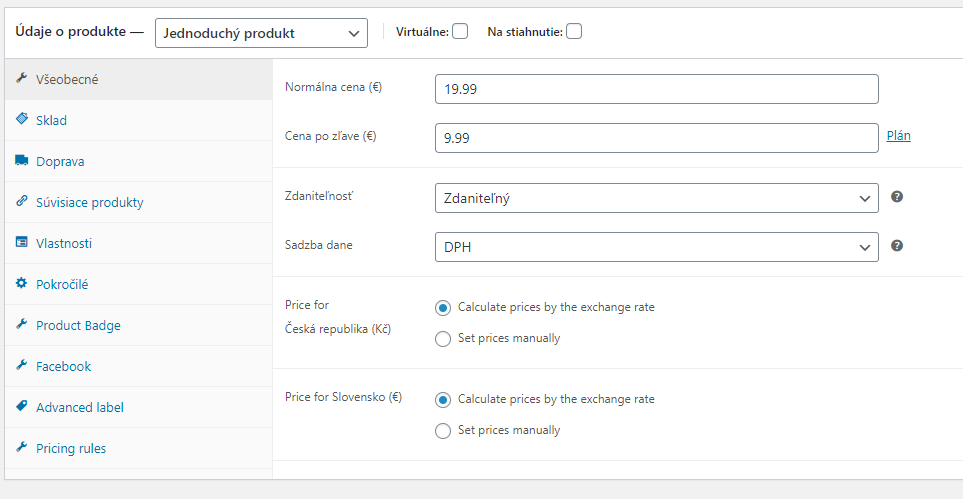Click the Pokročilé gear icon

(21, 284)
